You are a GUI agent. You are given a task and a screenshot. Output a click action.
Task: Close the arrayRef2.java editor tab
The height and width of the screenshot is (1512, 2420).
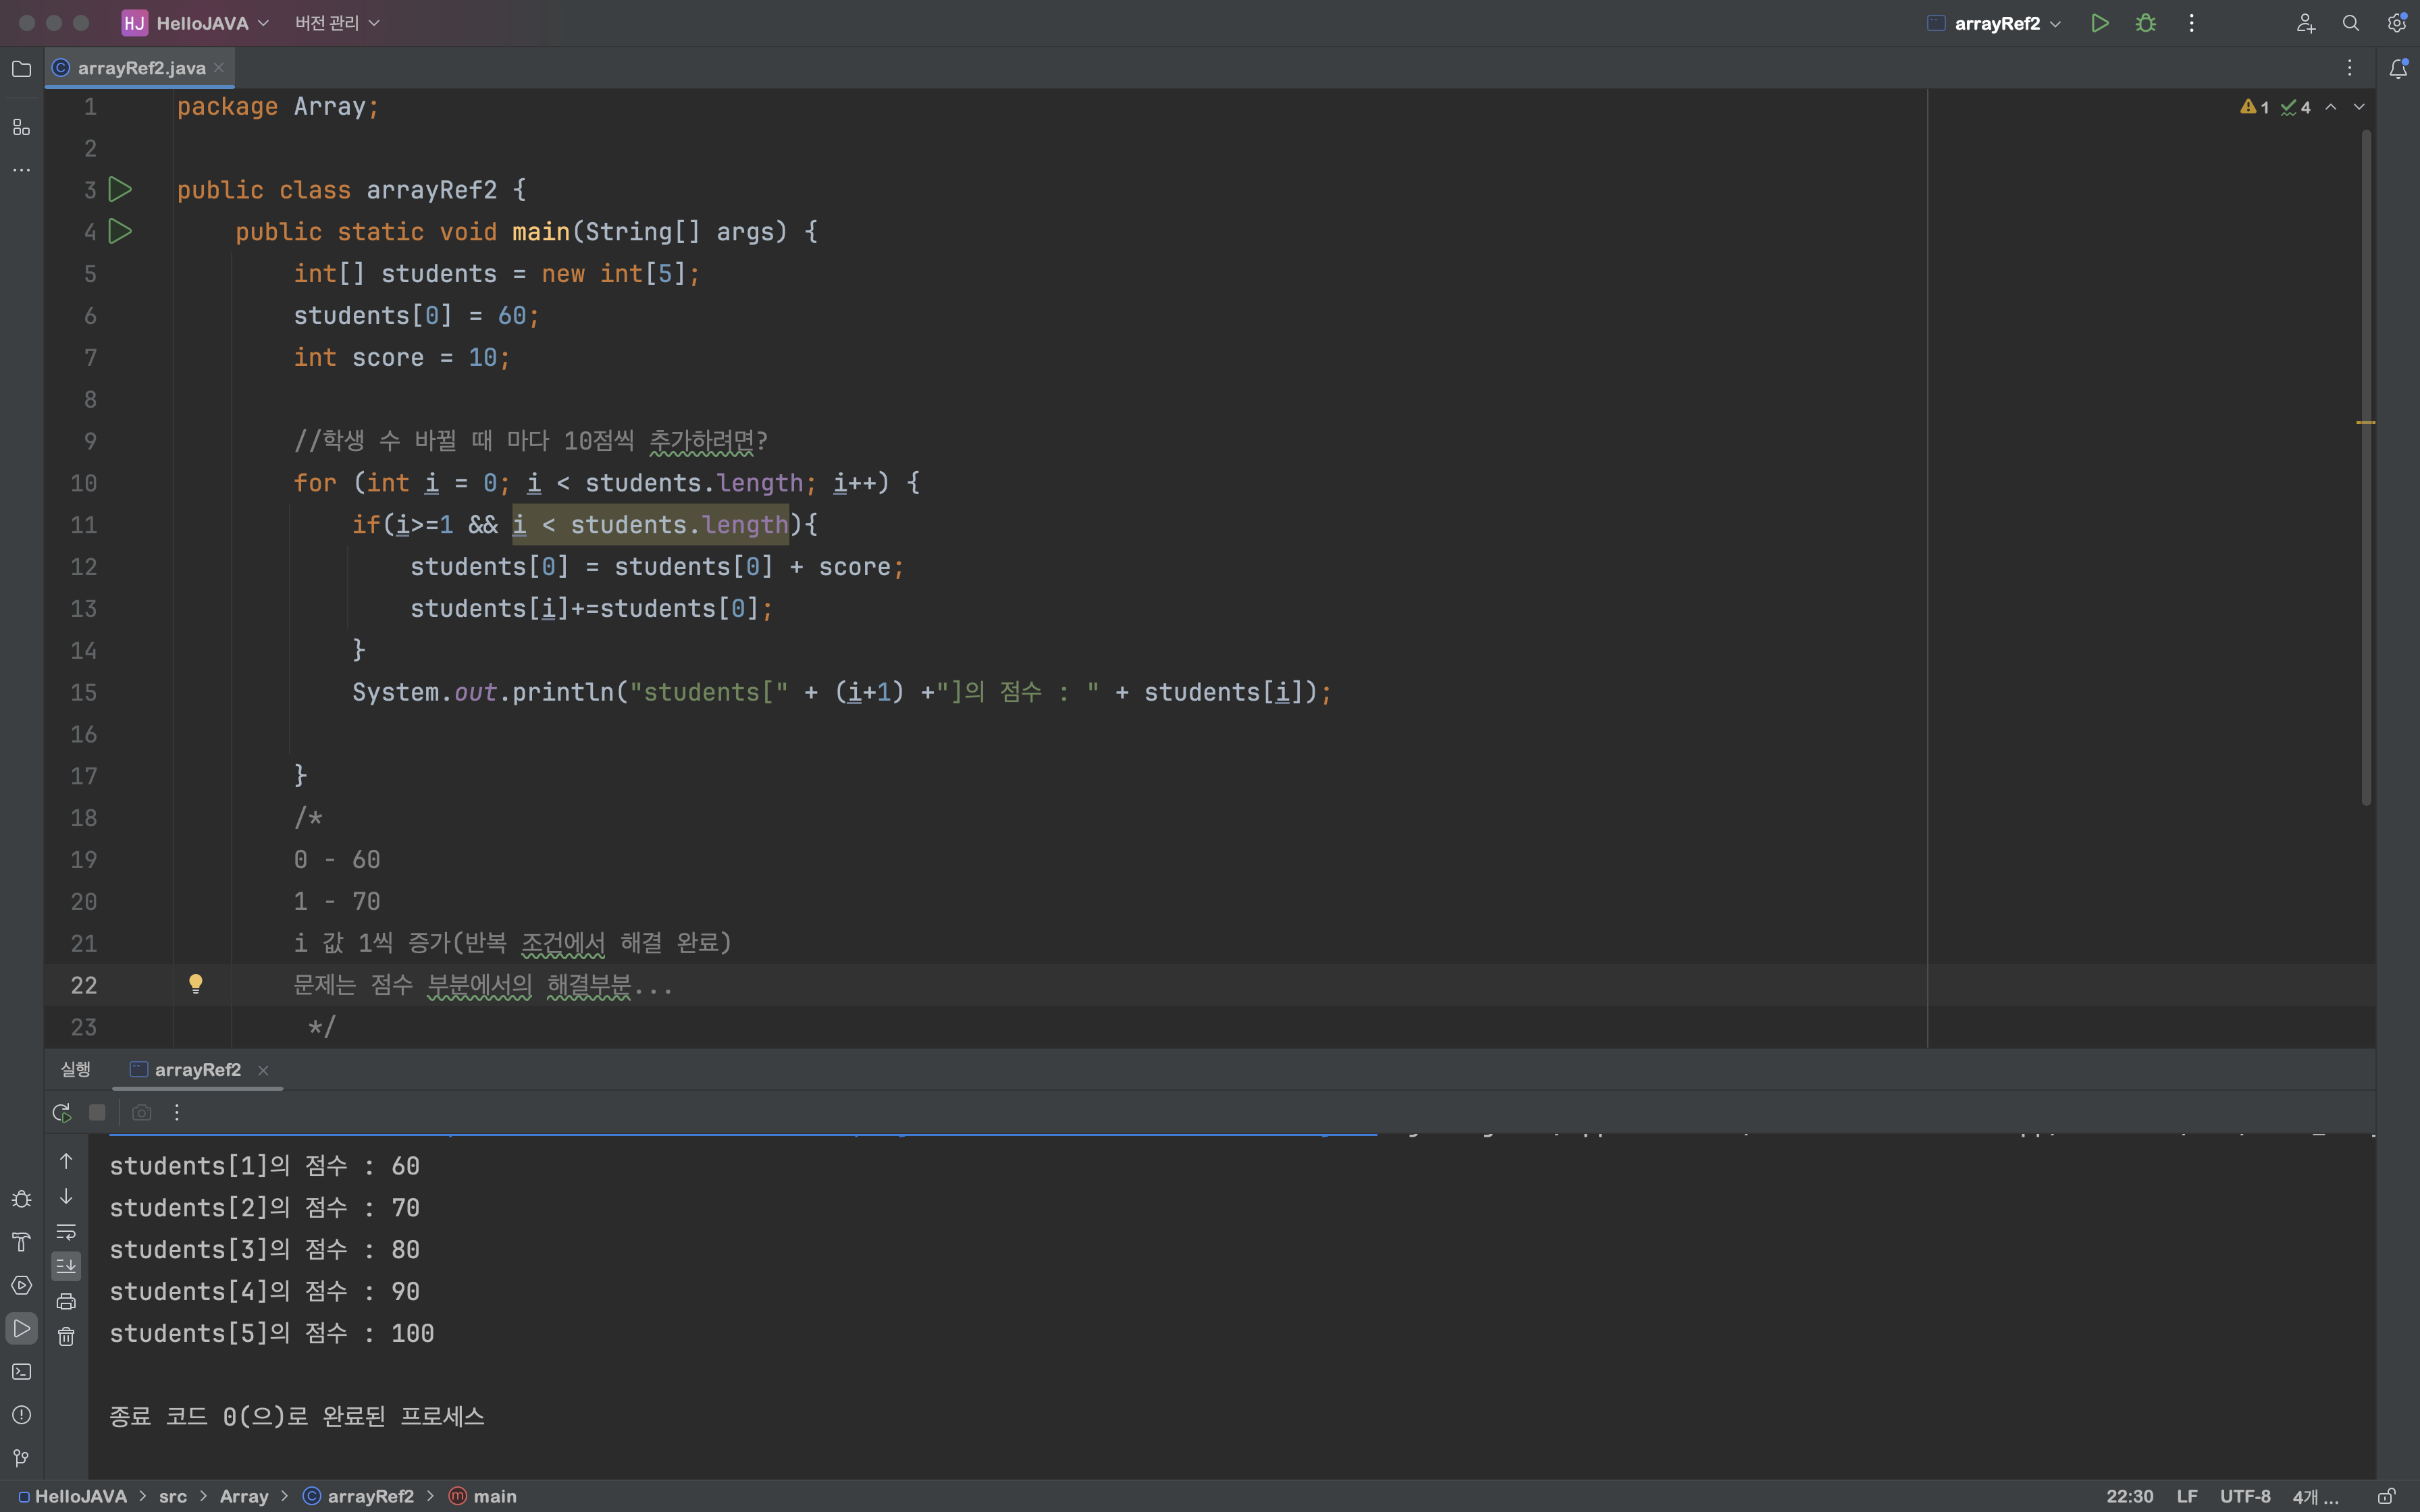219,67
